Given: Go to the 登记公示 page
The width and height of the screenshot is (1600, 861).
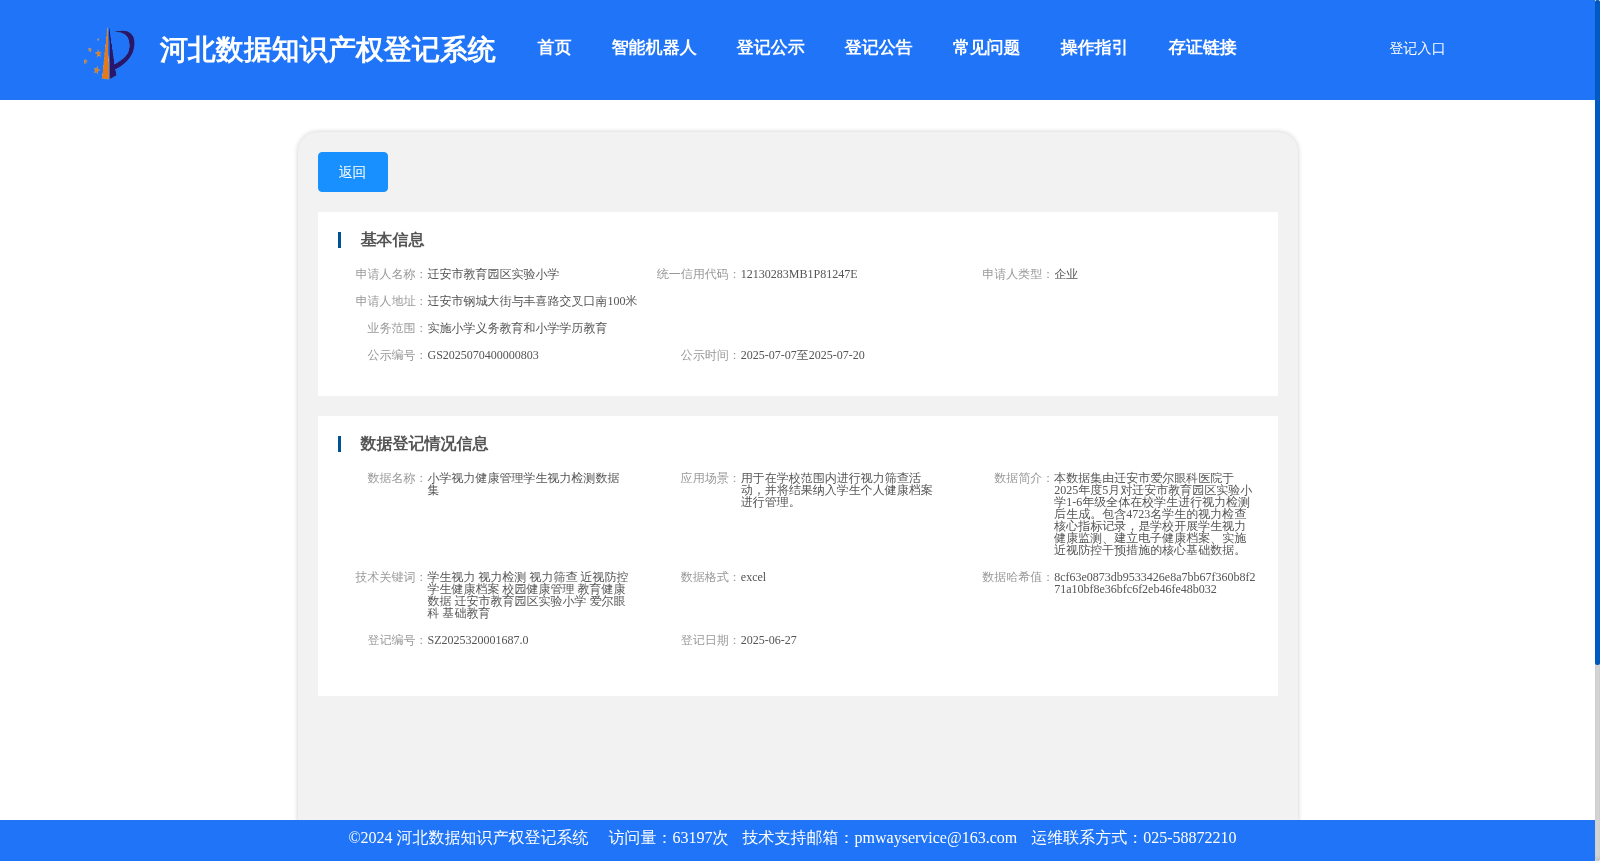Looking at the screenshot, I should (x=770, y=48).
